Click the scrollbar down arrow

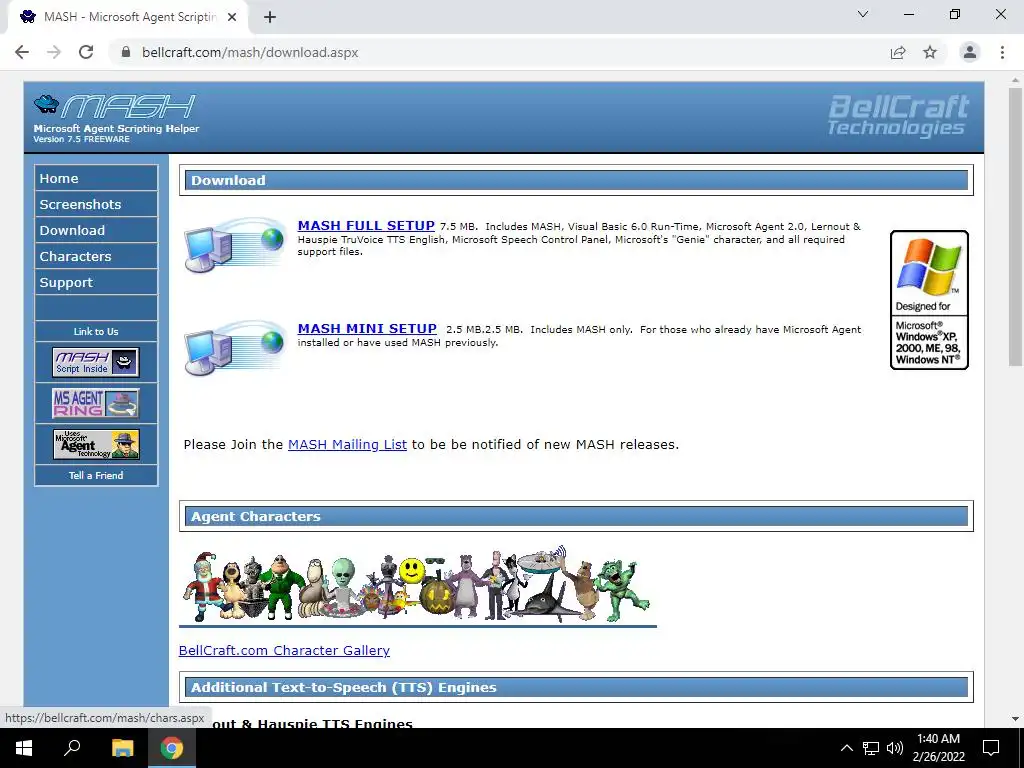[x=1015, y=719]
